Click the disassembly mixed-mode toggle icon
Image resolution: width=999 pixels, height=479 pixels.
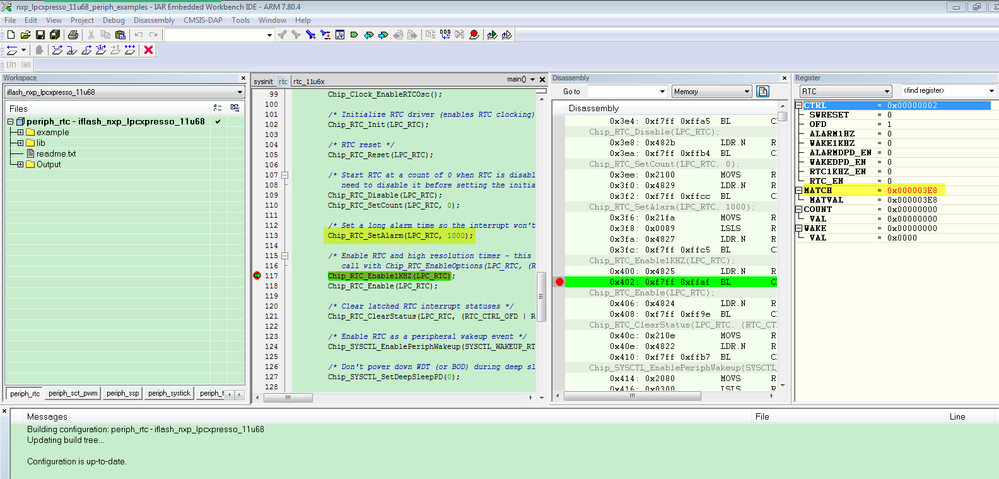pyautogui.click(x=763, y=92)
